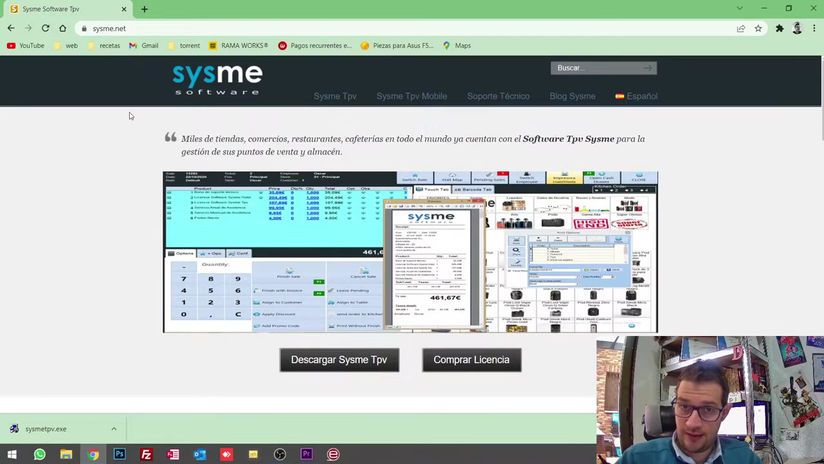Open the tab search chevron
824x464 pixels.
point(739,8)
